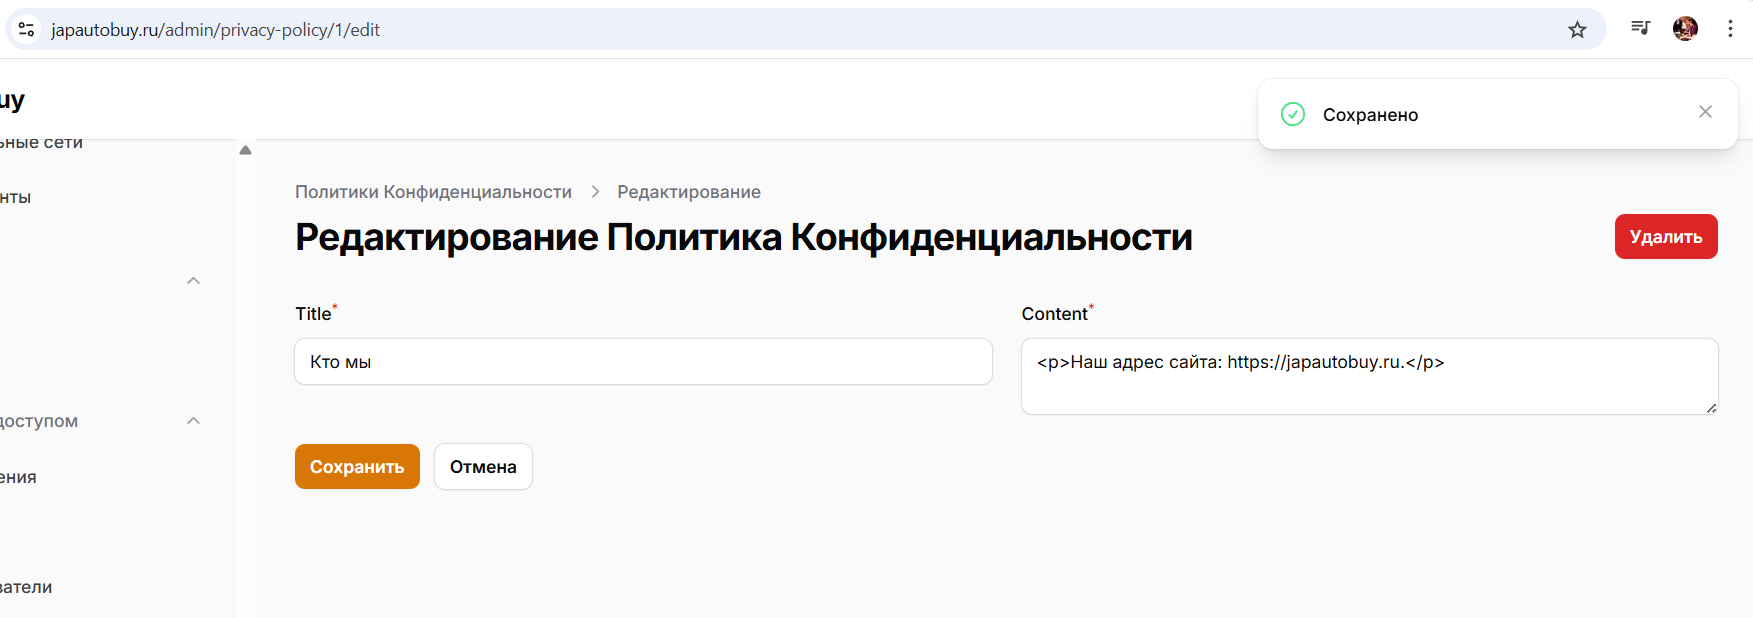
Task: Click the sidebar scroll-up arrow
Action: coord(245,150)
